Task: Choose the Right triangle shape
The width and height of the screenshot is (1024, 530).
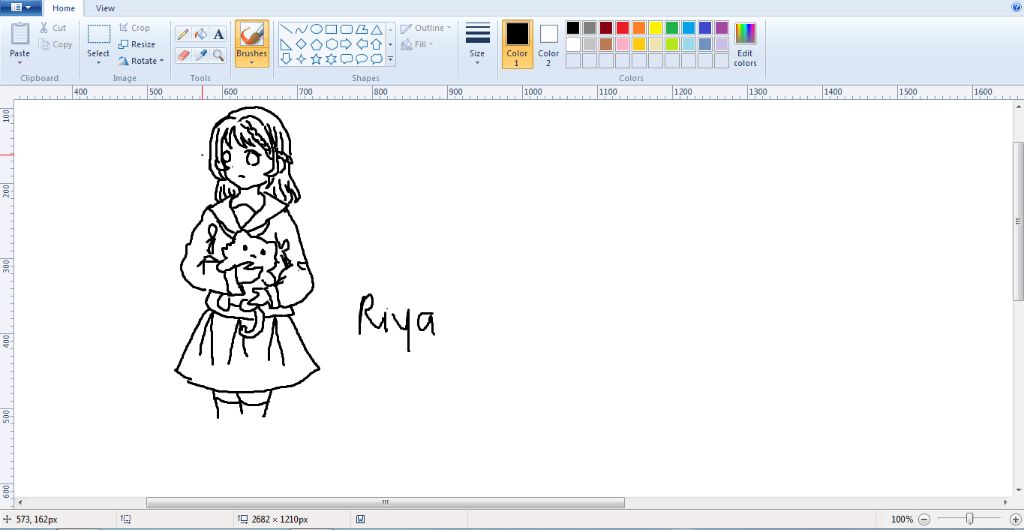Action: [286, 44]
